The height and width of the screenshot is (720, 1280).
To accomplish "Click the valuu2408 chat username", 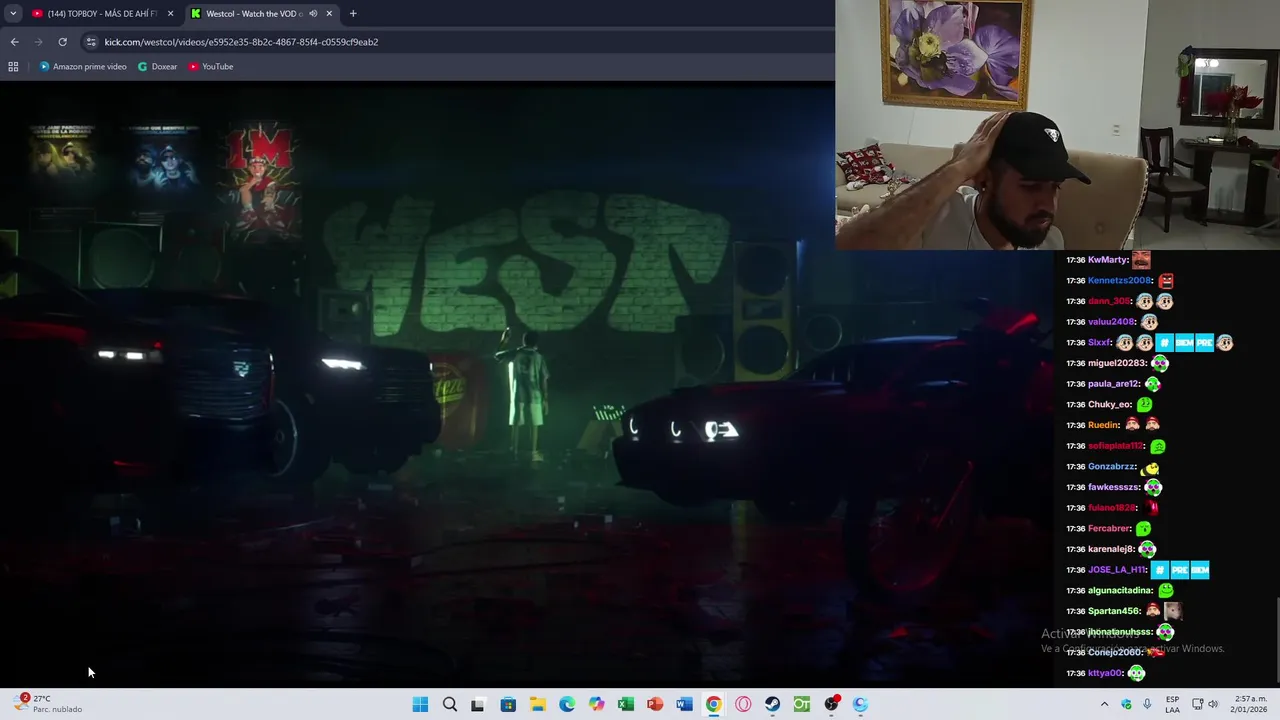I will (x=1111, y=322).
